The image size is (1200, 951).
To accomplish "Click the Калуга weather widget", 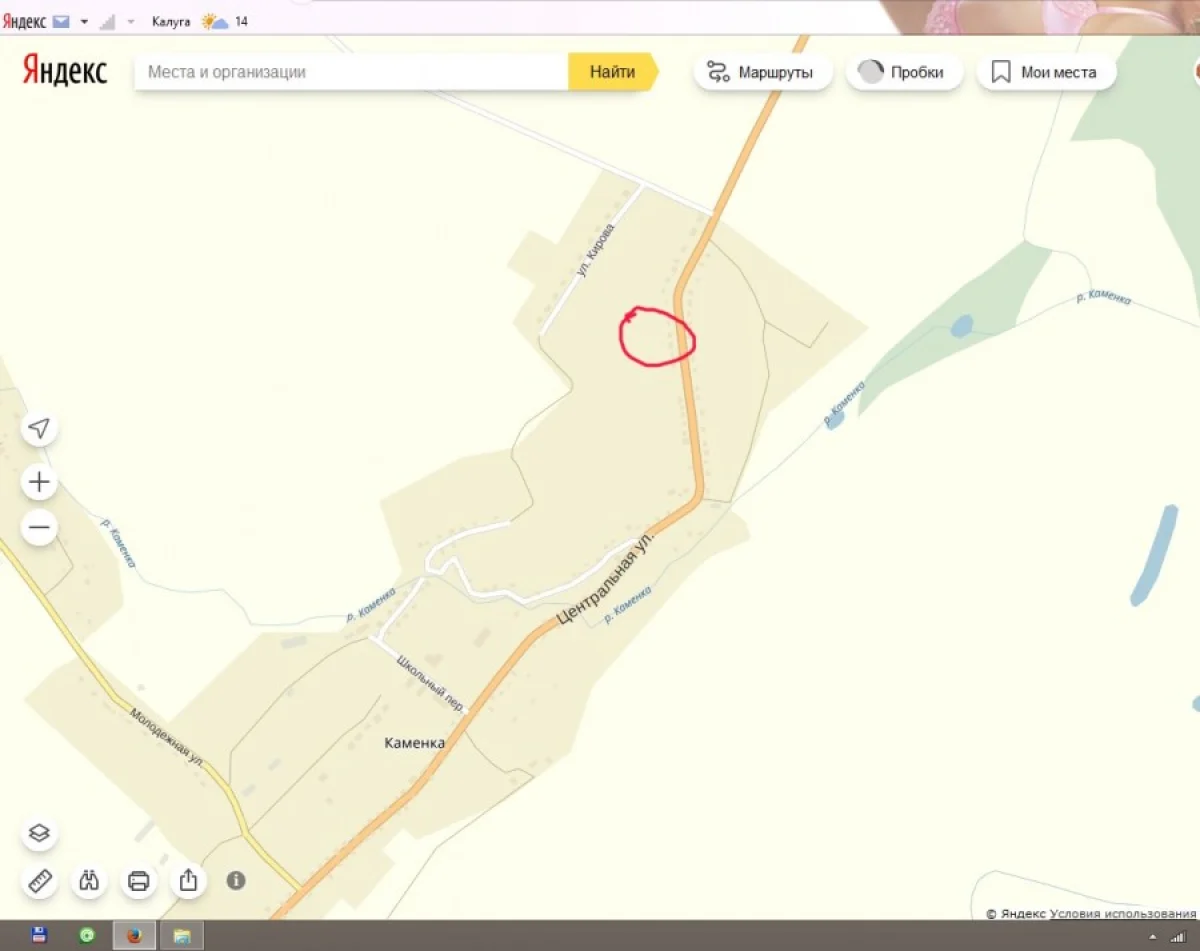I will [200, 21].
